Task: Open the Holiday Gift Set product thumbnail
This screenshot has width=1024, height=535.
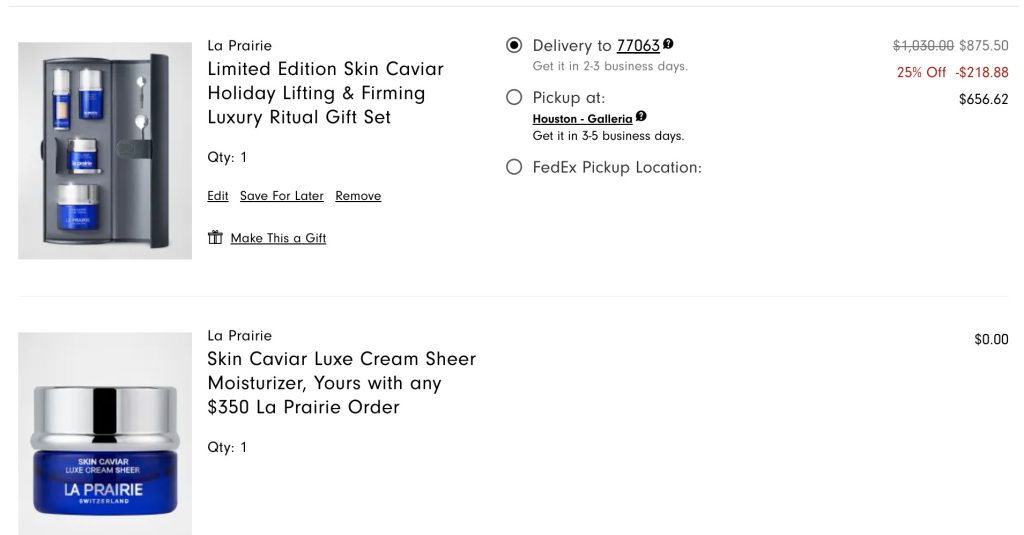Action: tap(105, 150)
